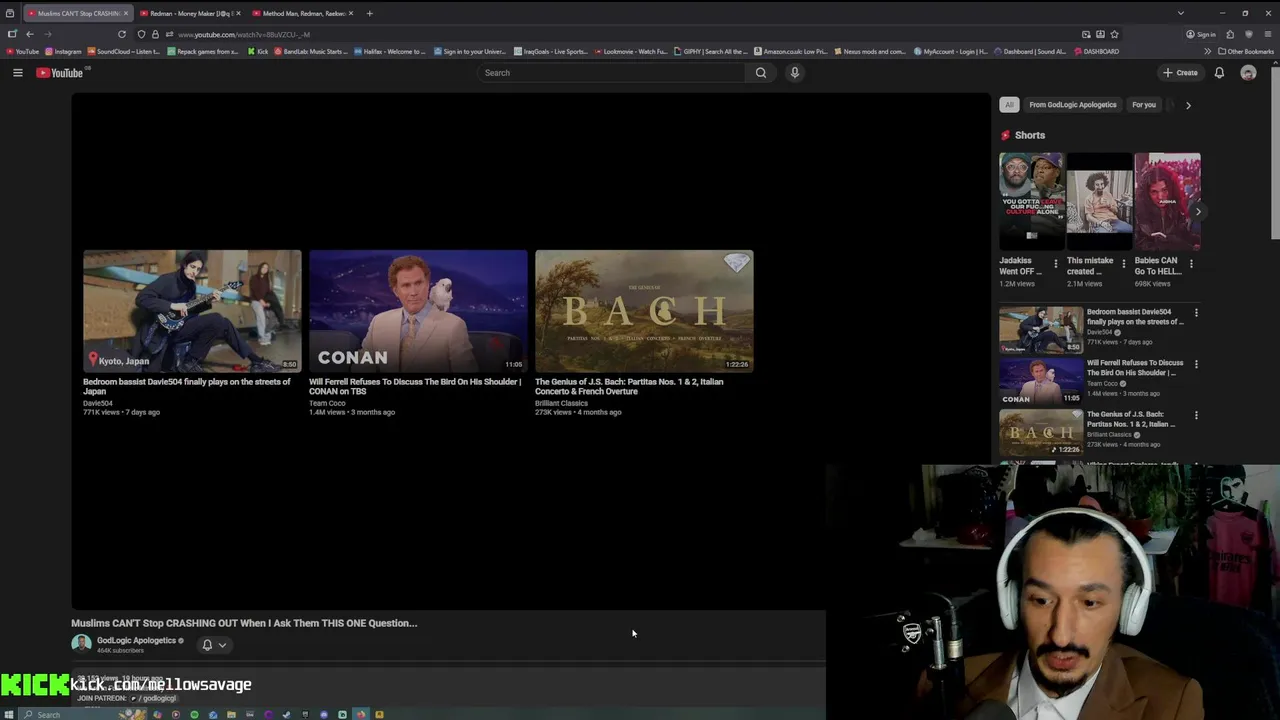Click the browser address bar URL
This screenshot has width=1280, height=720.
tap(244, 34)
